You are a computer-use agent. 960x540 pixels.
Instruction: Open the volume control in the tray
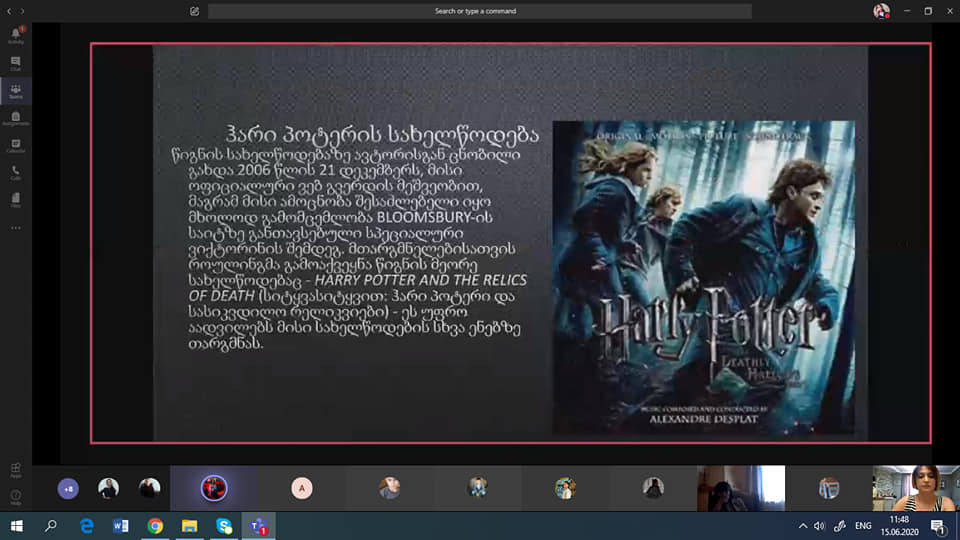(820, 526)
